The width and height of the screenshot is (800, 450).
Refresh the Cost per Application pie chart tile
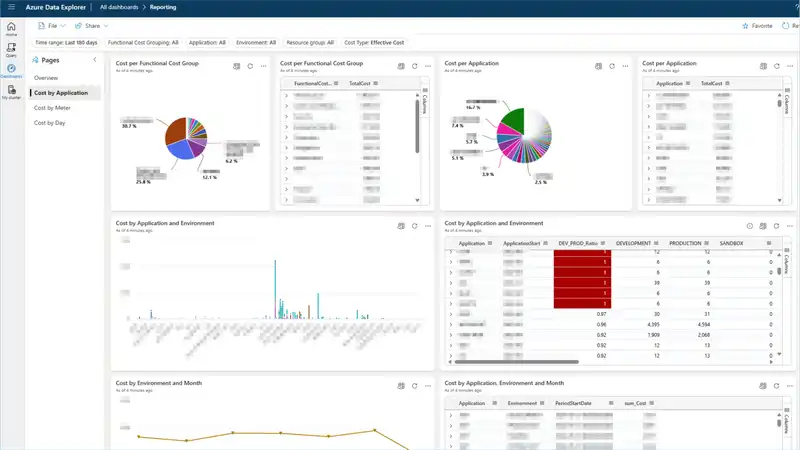[610, 66]
